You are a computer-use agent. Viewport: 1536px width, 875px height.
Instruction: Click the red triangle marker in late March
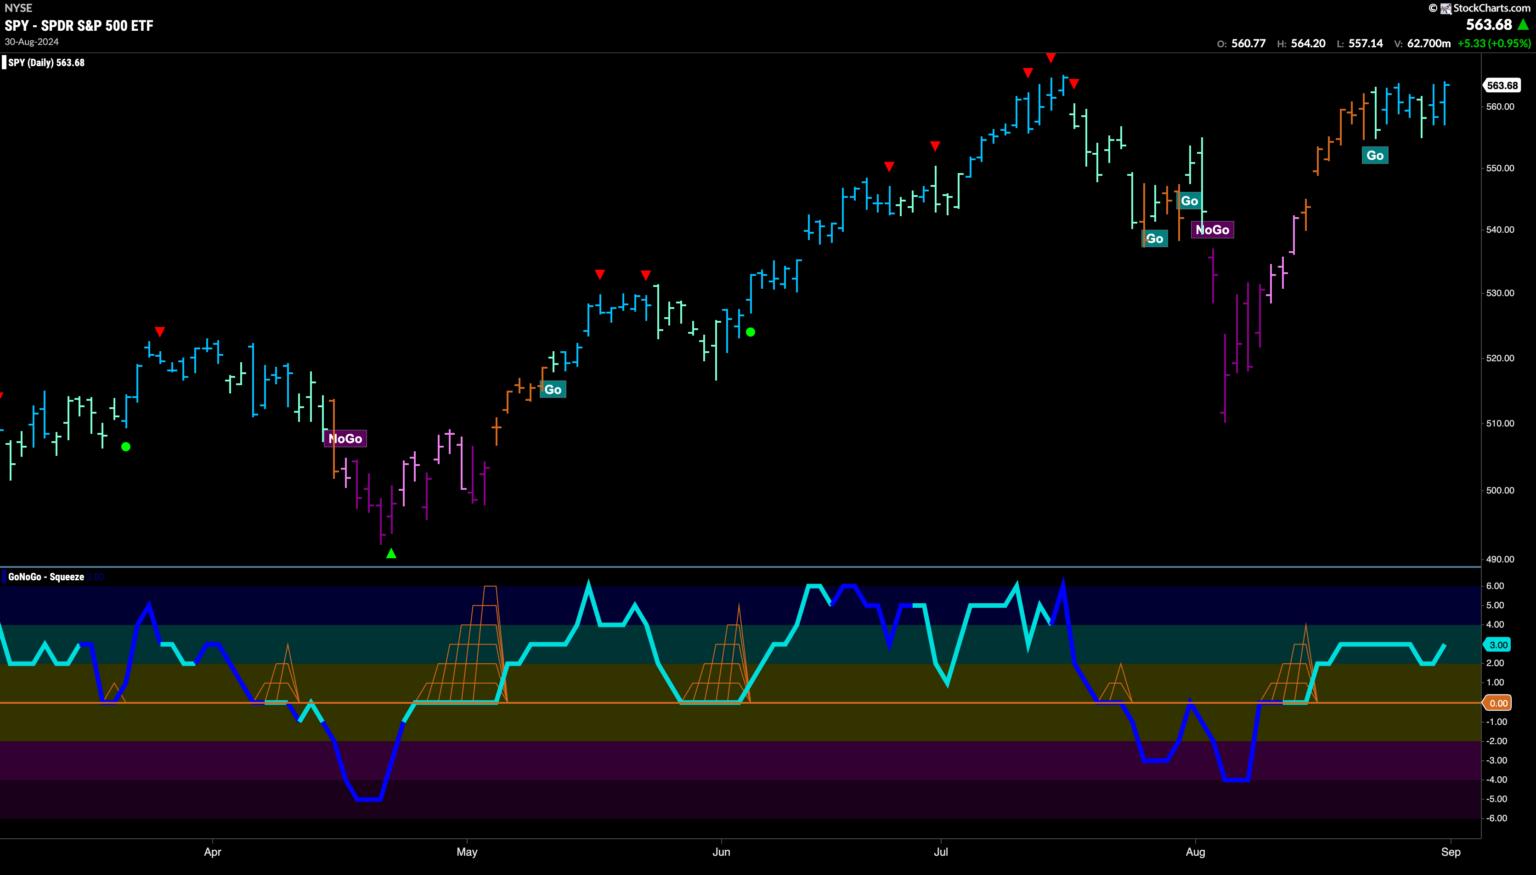tap(159, 331)
